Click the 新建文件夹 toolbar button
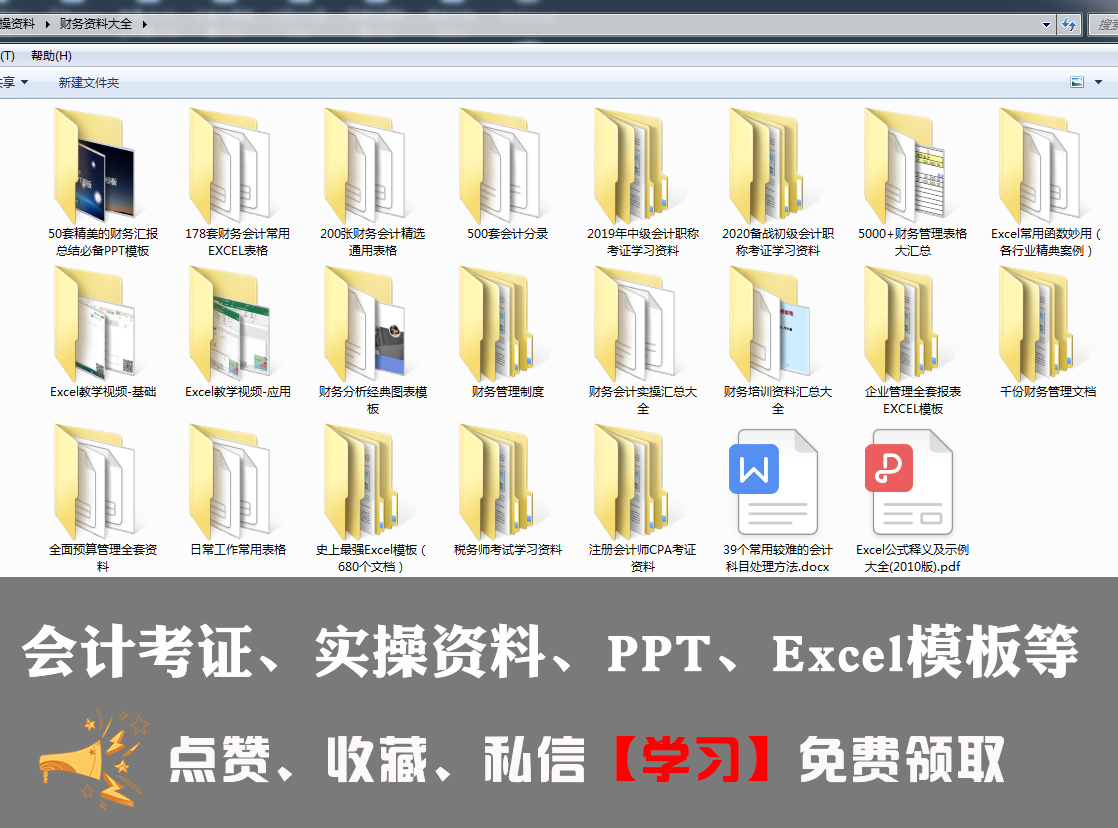 point(86,82)
